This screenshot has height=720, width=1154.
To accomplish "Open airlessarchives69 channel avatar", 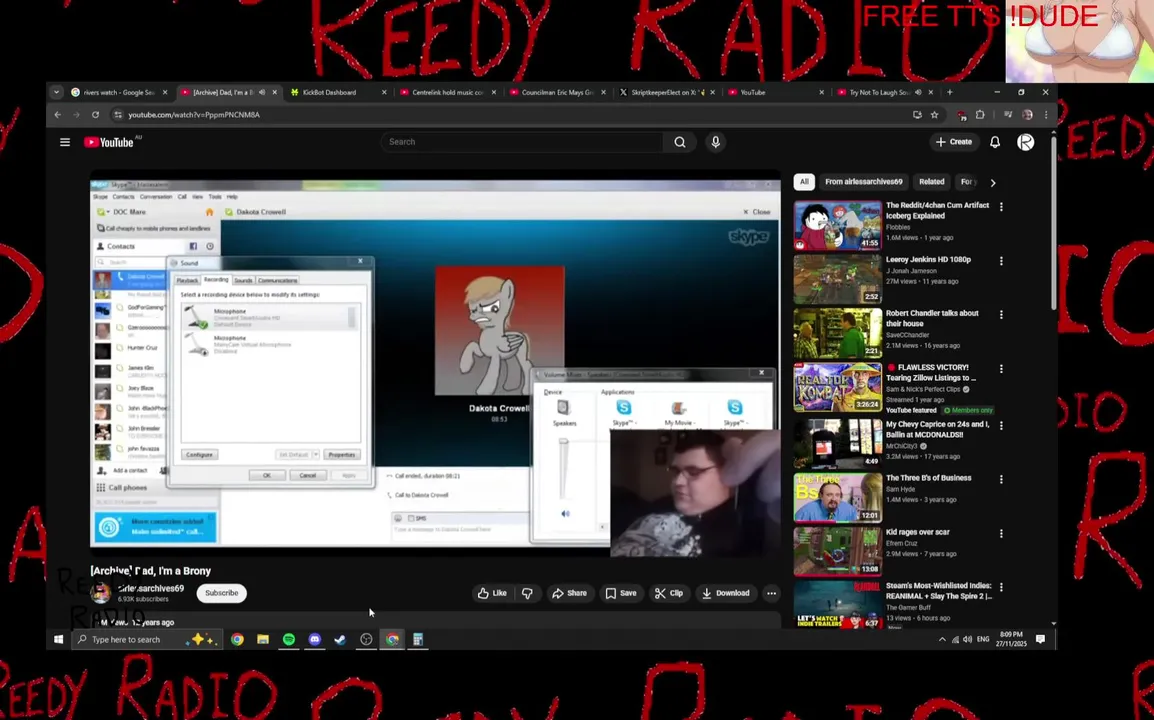I will click(x=101, y=593).
